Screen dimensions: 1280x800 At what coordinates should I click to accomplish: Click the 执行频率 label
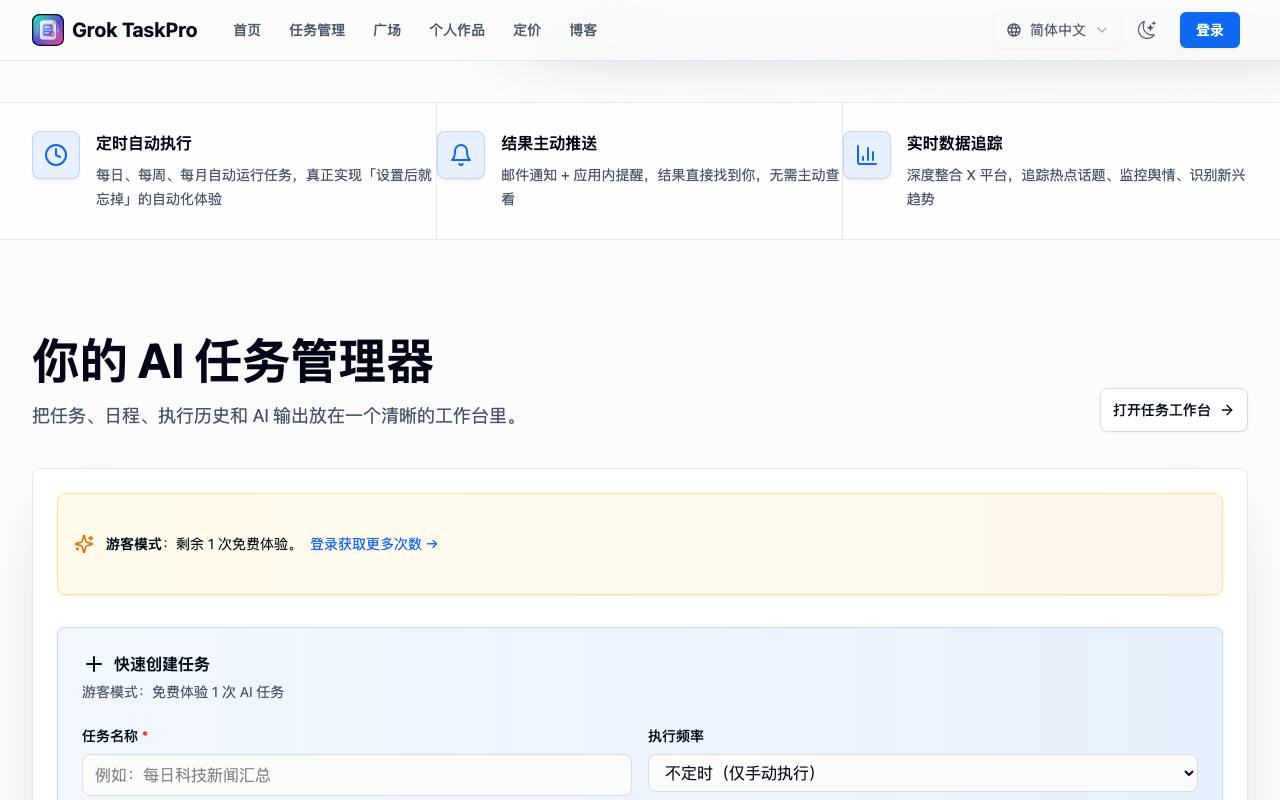click(676, 736)
